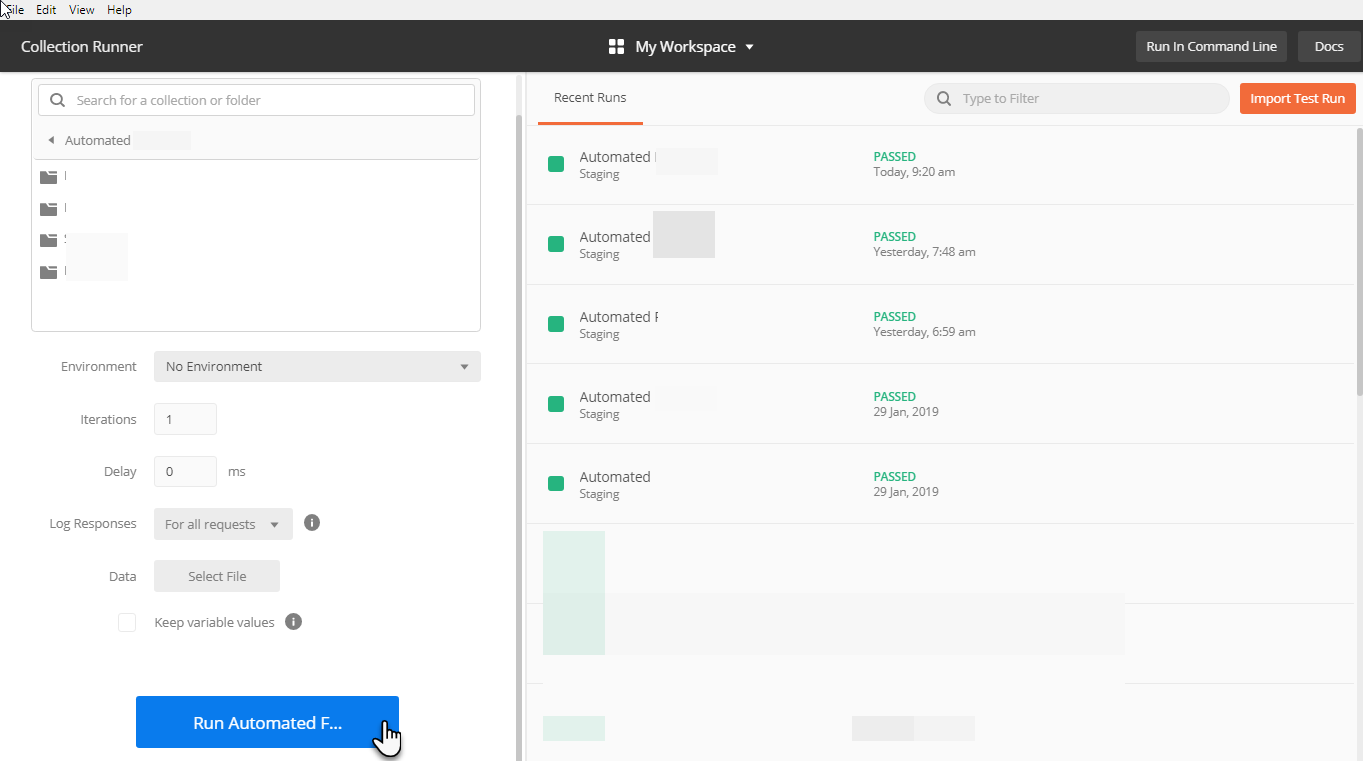Switch to the Recent Runs tab

(x=590, y=97)
